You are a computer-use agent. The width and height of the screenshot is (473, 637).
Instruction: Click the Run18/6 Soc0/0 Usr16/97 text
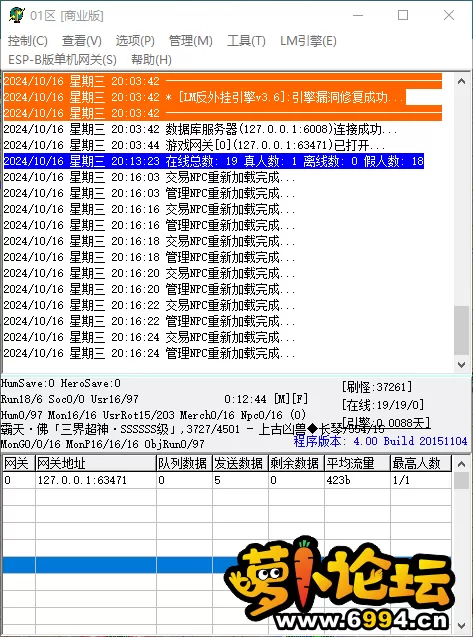click(x=69, y=399)
